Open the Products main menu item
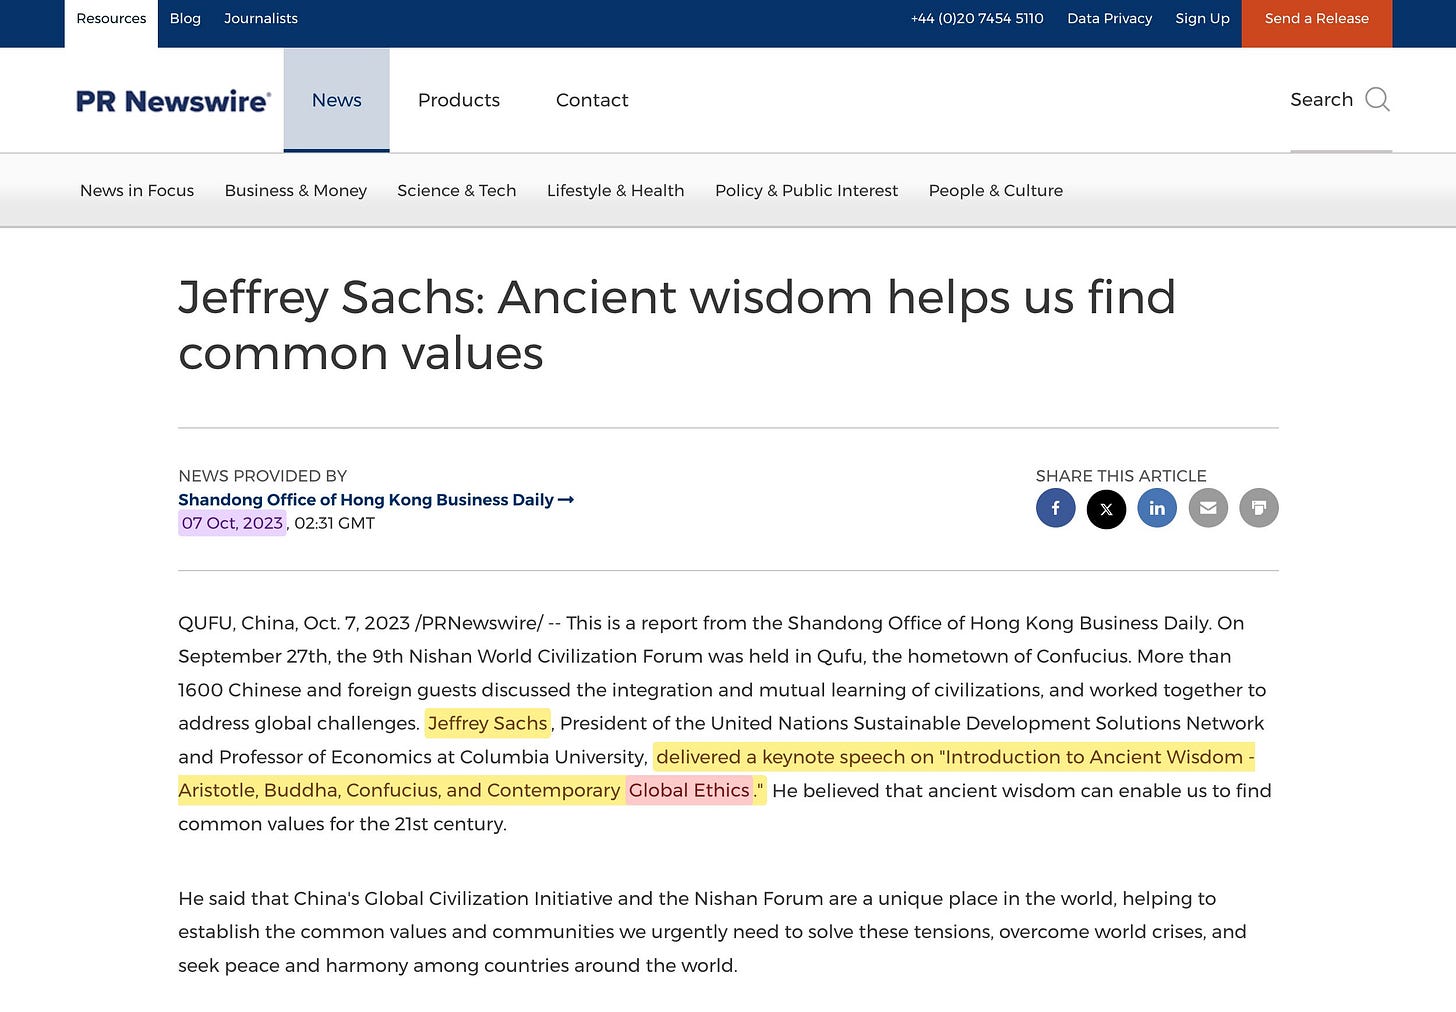The width and height of the screenshot is (1456, 1012). pos(459,100)
